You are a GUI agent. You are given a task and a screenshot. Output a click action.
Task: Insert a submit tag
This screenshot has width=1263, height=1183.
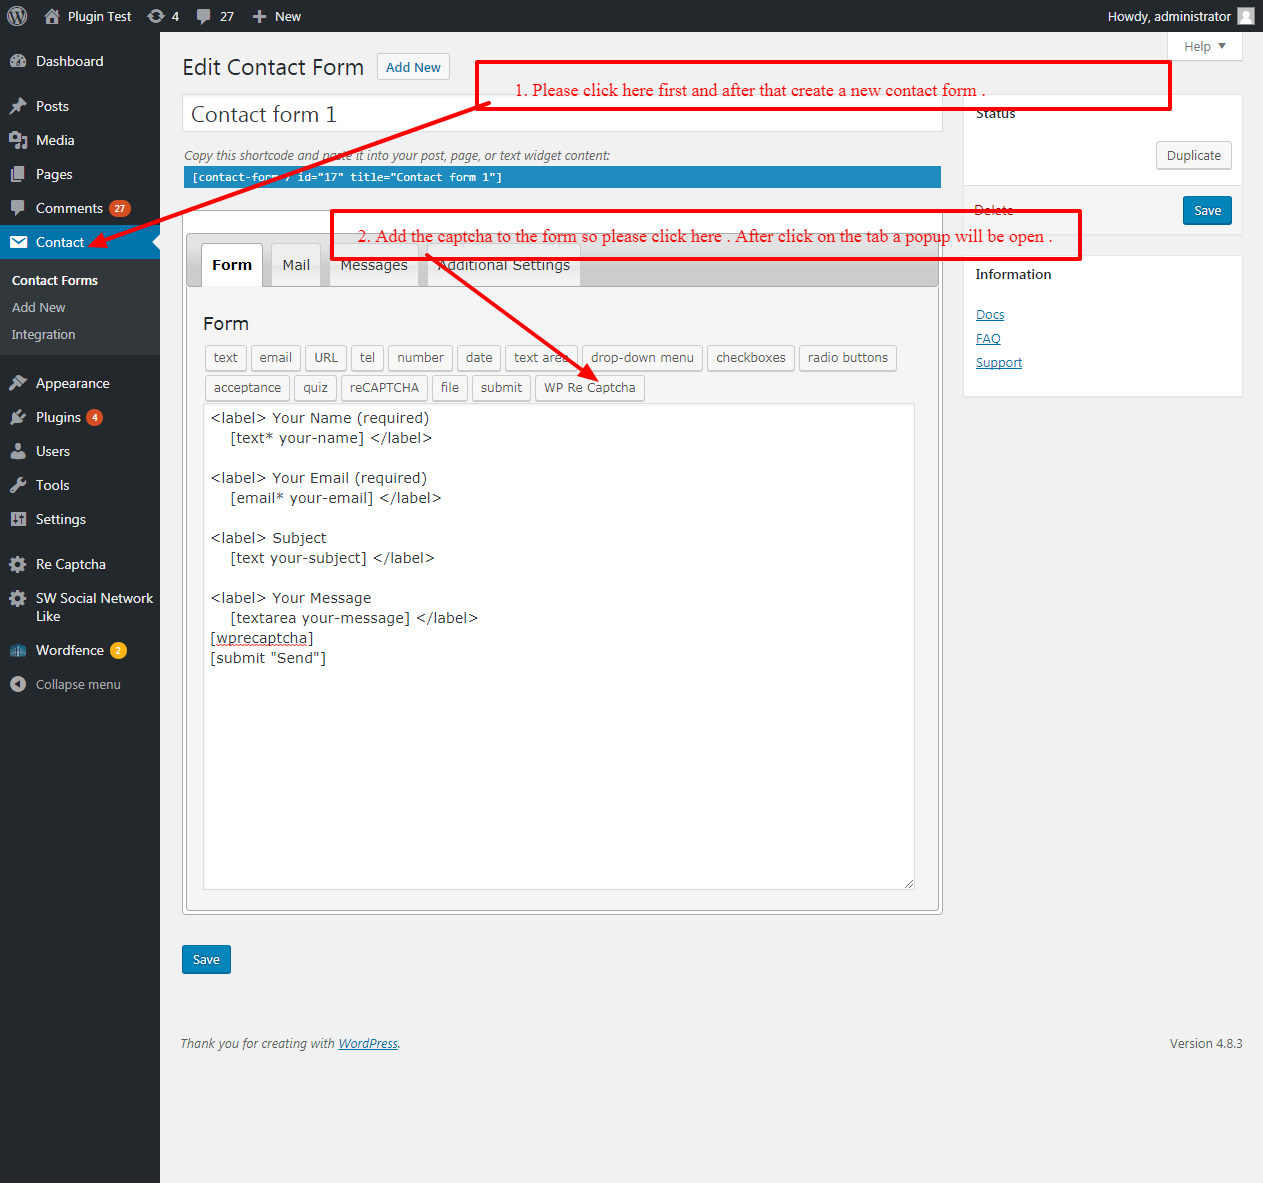coord(501,388)
